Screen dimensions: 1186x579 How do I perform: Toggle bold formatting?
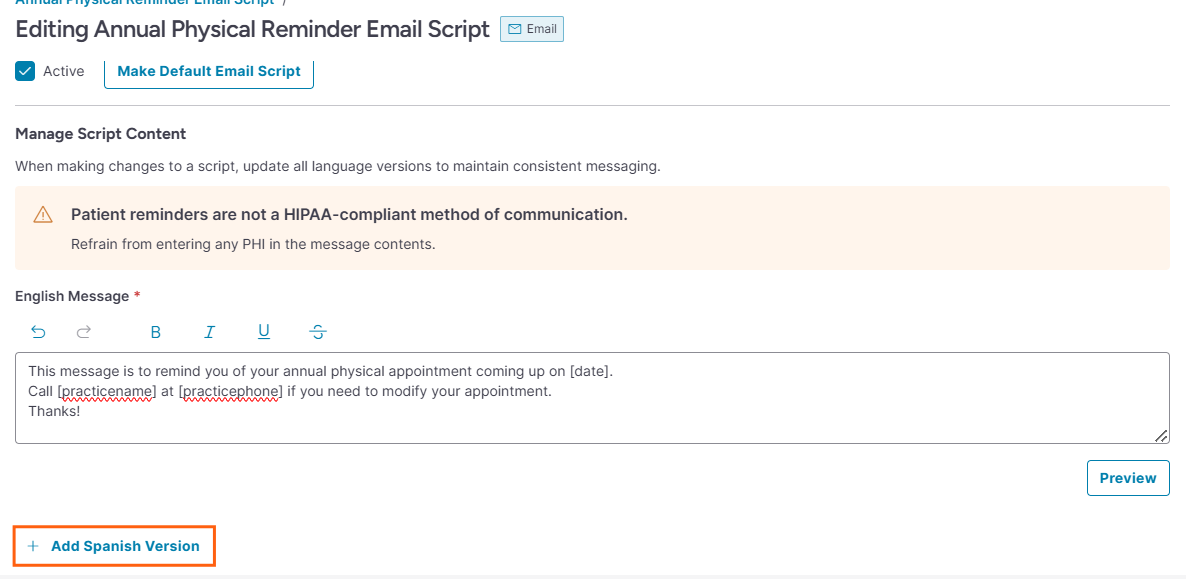(155, 332)
